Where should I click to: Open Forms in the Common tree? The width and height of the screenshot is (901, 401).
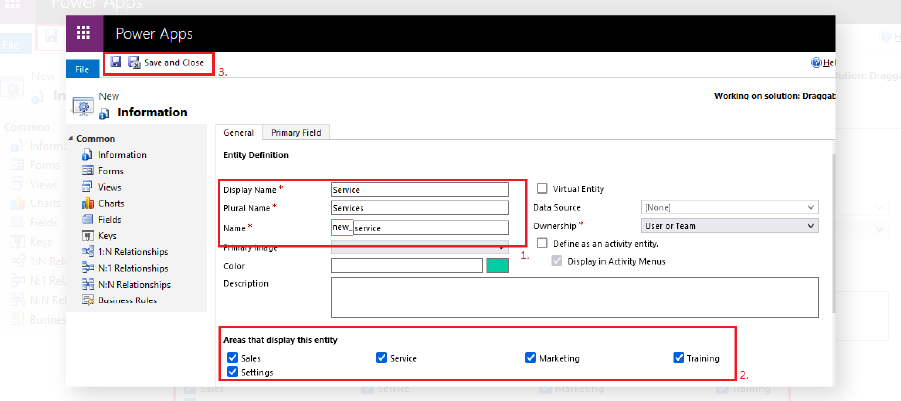pos(110,171)
